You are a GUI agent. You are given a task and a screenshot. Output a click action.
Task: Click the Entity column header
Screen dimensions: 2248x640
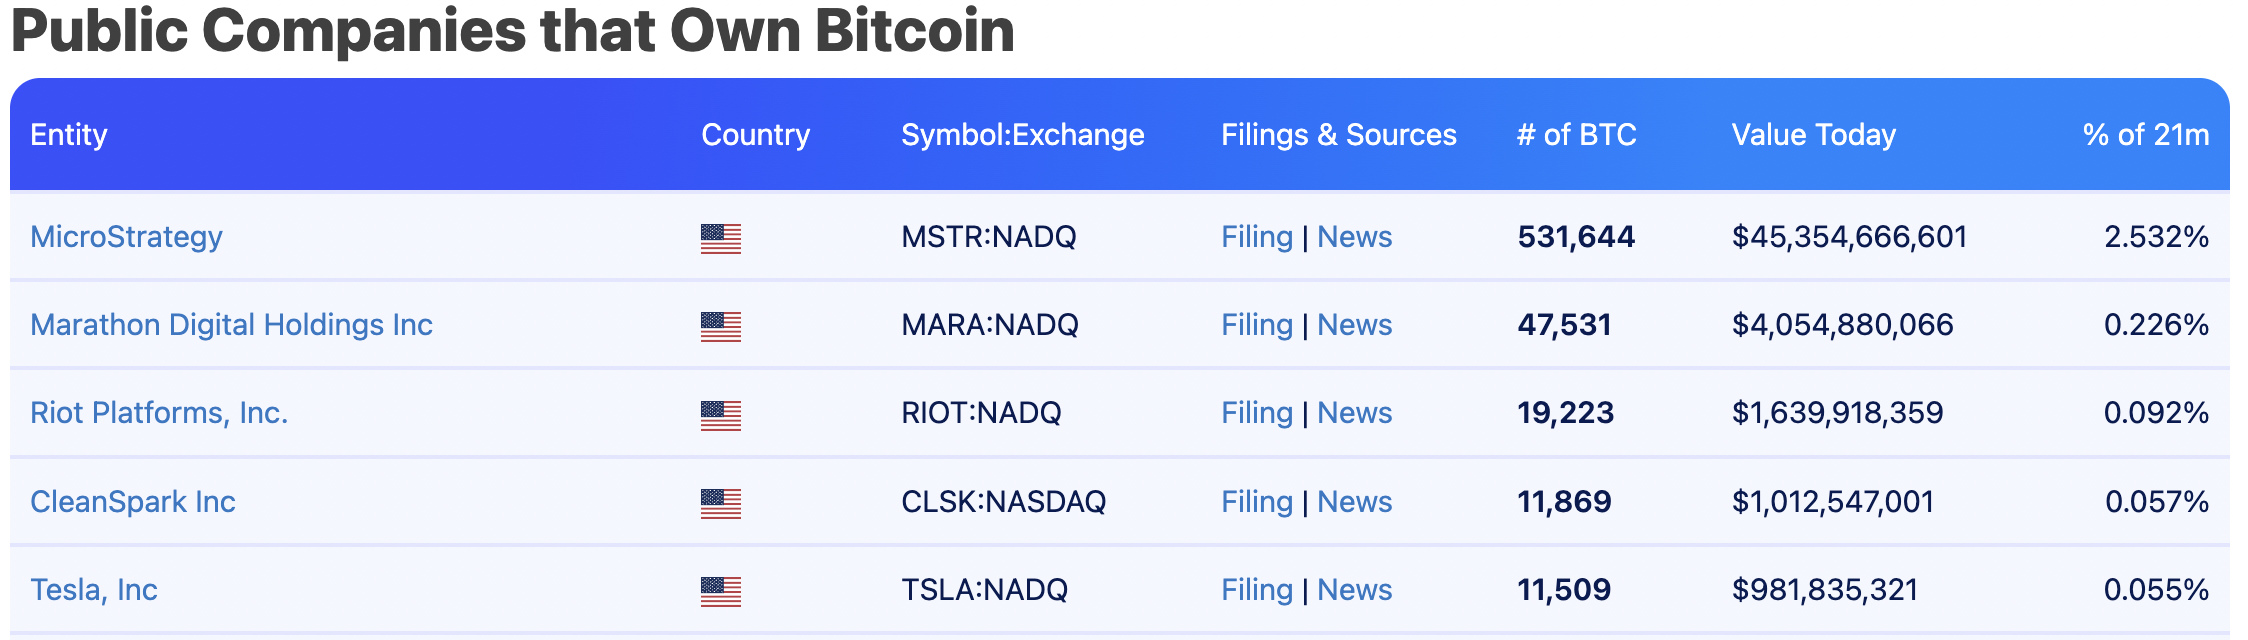point(69,135)
